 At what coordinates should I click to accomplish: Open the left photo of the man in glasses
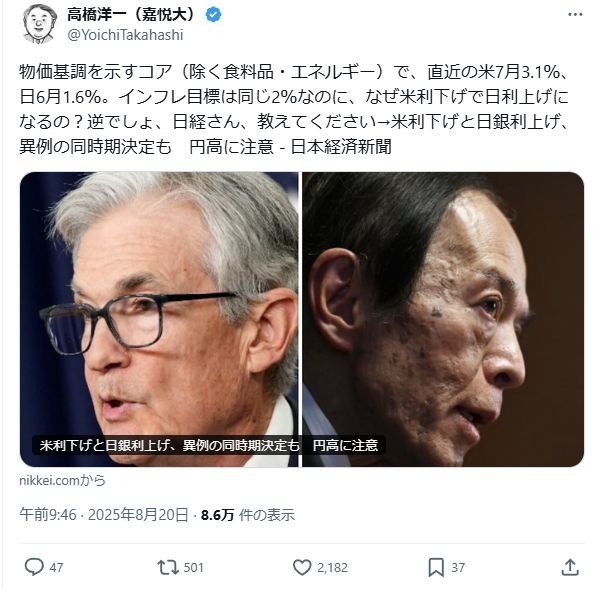(159, 319)
